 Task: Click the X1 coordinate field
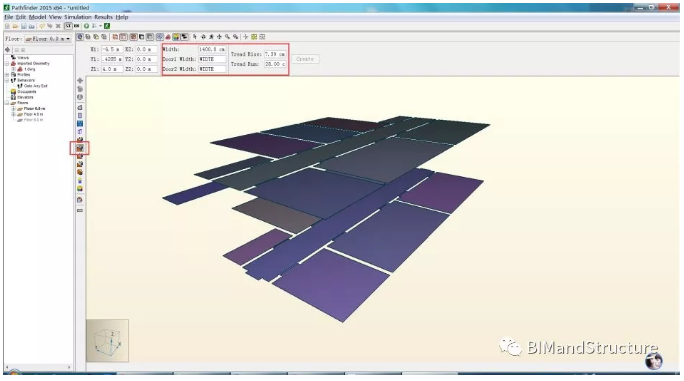coord(112,49)
